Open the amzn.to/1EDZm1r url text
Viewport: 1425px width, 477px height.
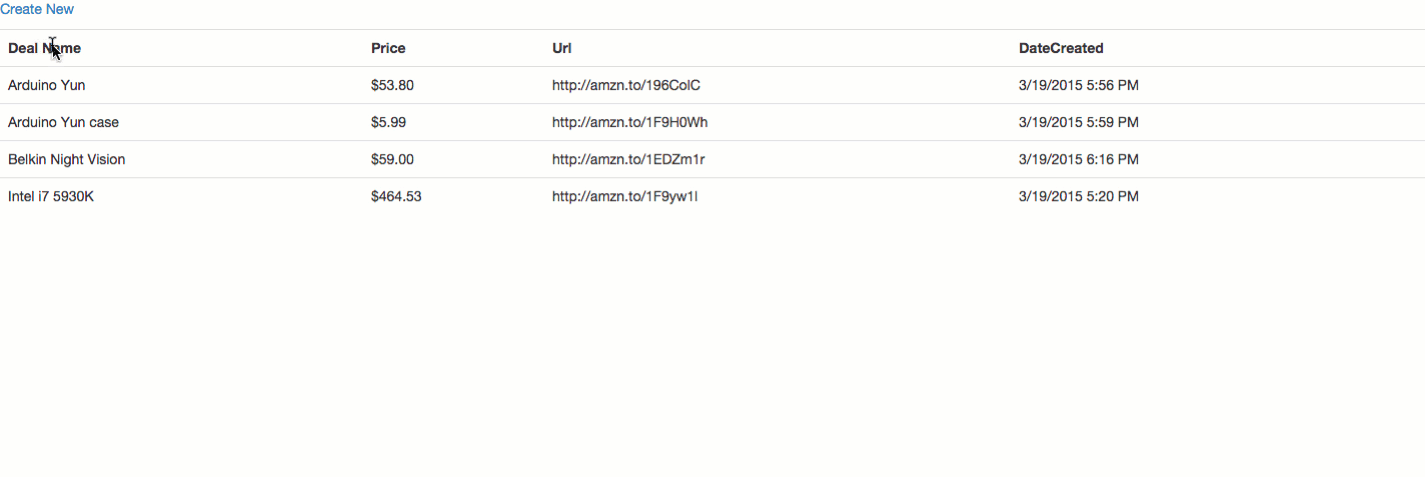click(x=629, y=159)
